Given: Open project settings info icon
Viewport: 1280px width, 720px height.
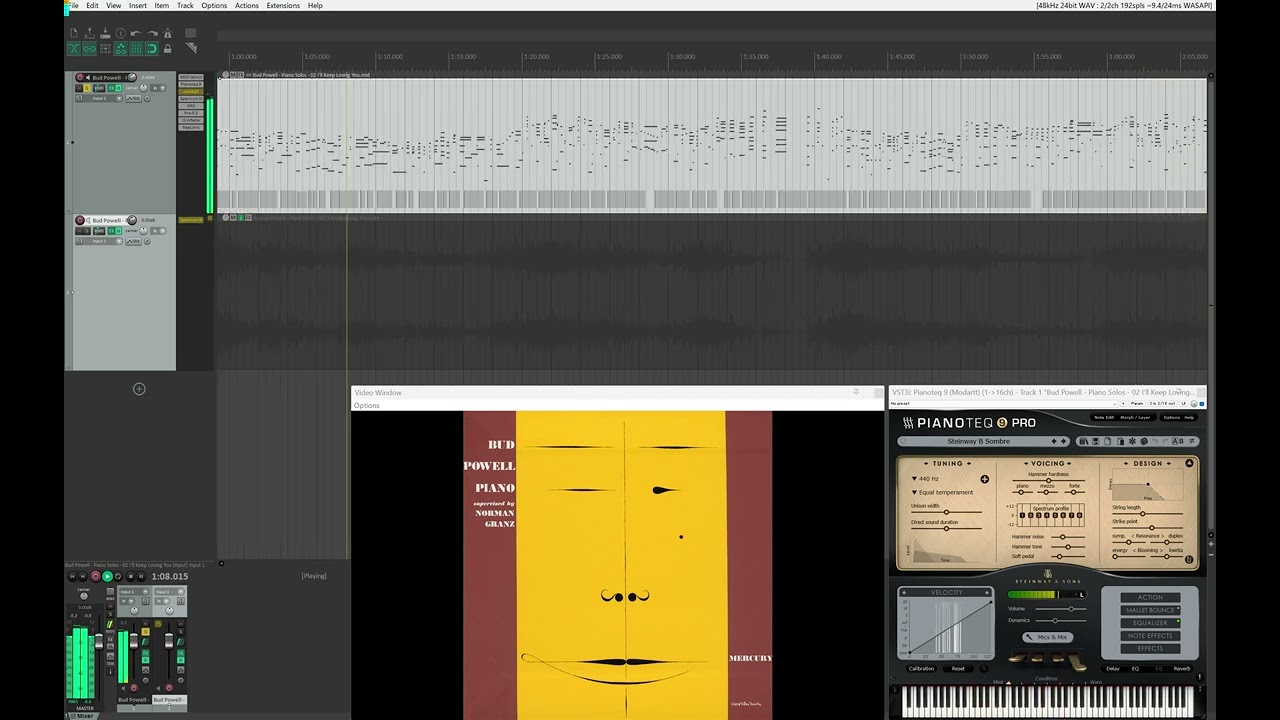Looking at the screenshot, I should [x=120, y=33].
